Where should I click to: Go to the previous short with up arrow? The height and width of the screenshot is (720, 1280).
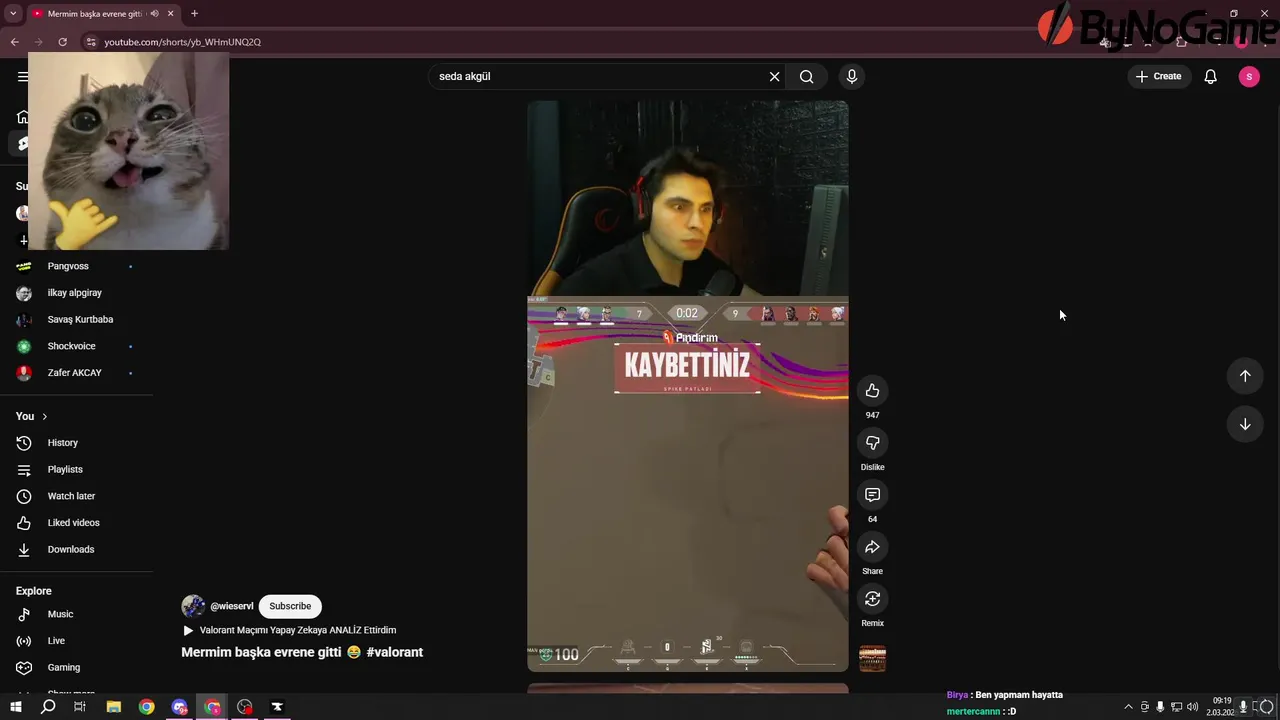1245,376
